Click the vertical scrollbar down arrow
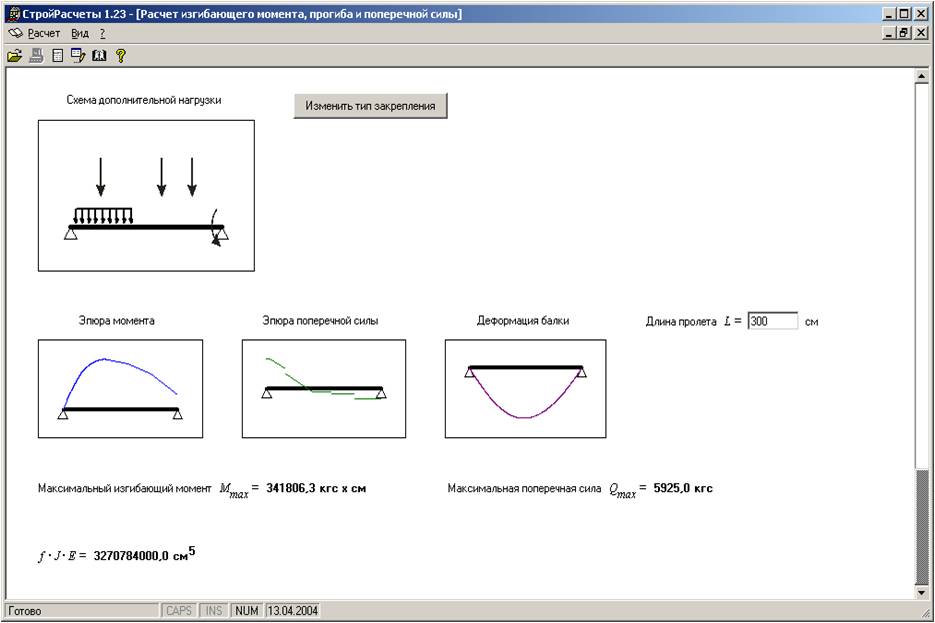The height and width of the screenshot is (623, 935). pyautogui.click(x=921, y=592)
